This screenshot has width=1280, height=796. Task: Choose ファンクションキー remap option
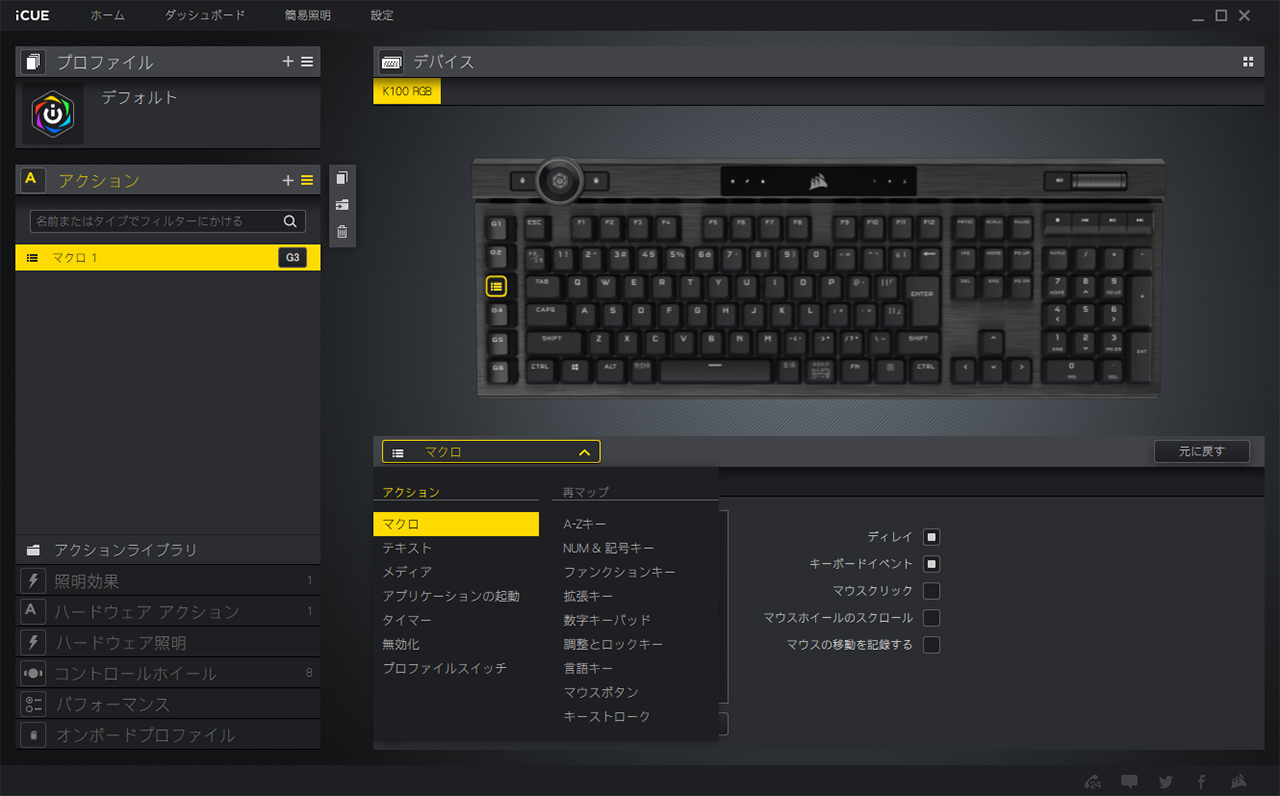coord(620,572)
